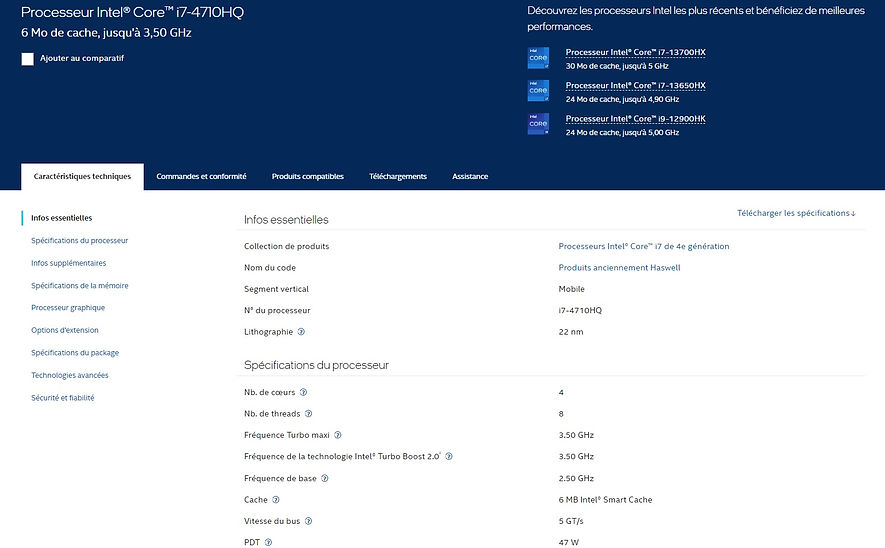
Task: Click the Segment vertical label
Action: click(x=276, y=289)
